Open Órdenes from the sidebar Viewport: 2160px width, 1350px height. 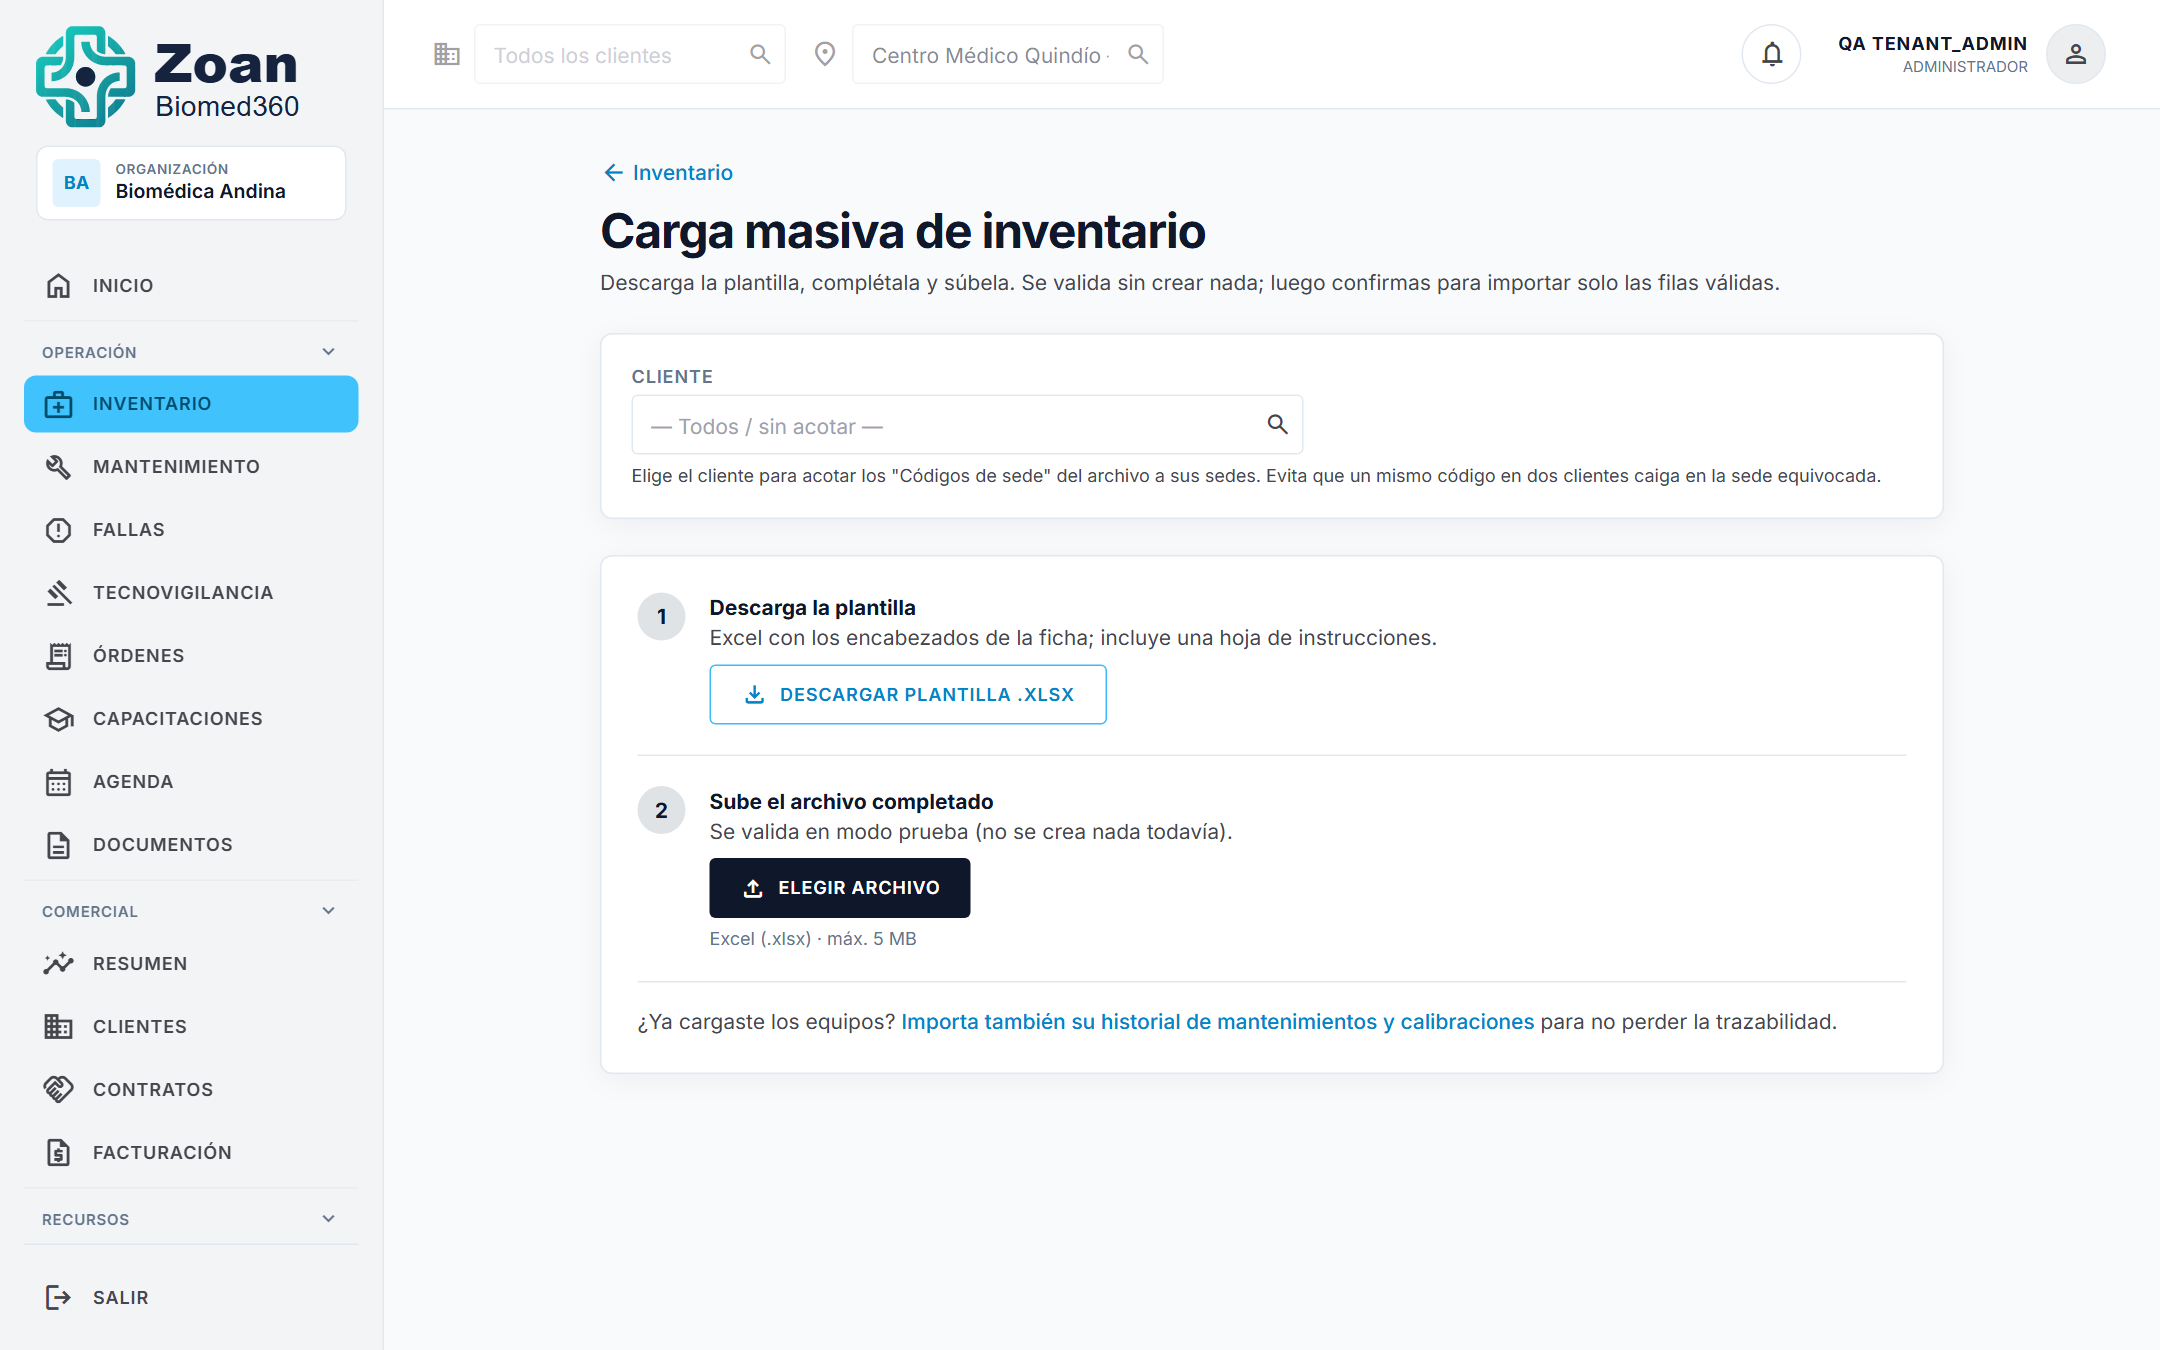pyautogui.click(x=191, y=656)
